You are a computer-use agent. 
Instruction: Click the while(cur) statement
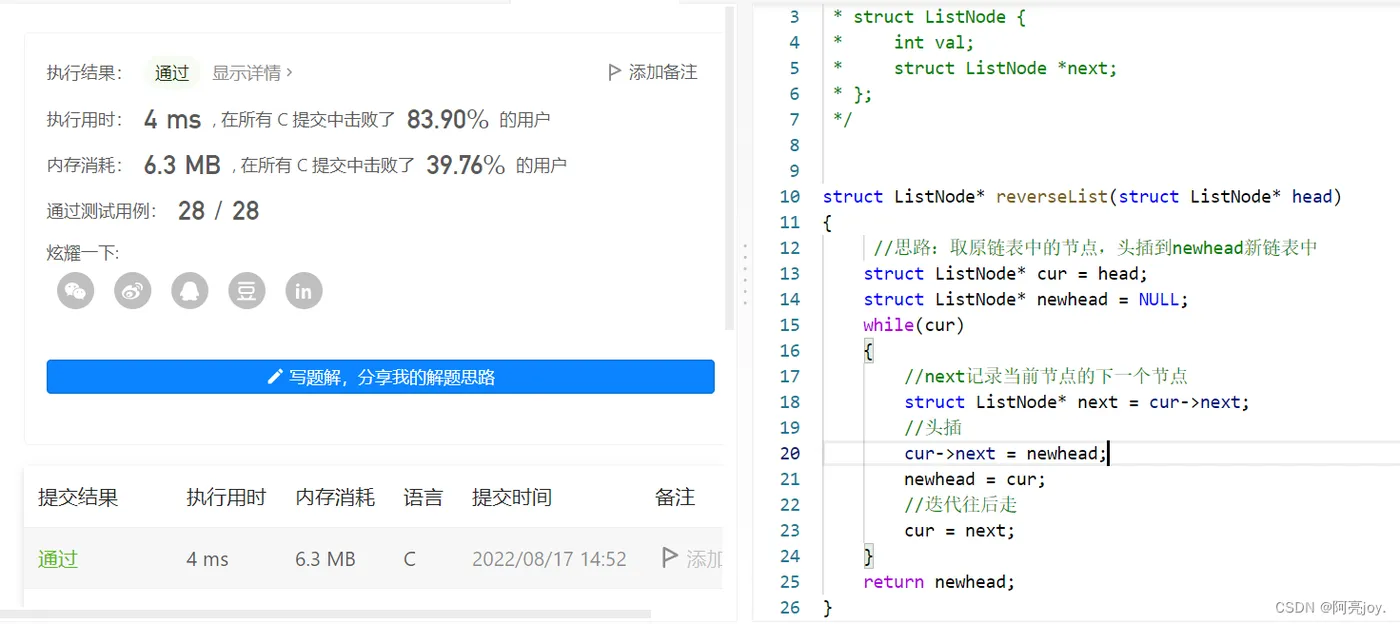(914, 325)
